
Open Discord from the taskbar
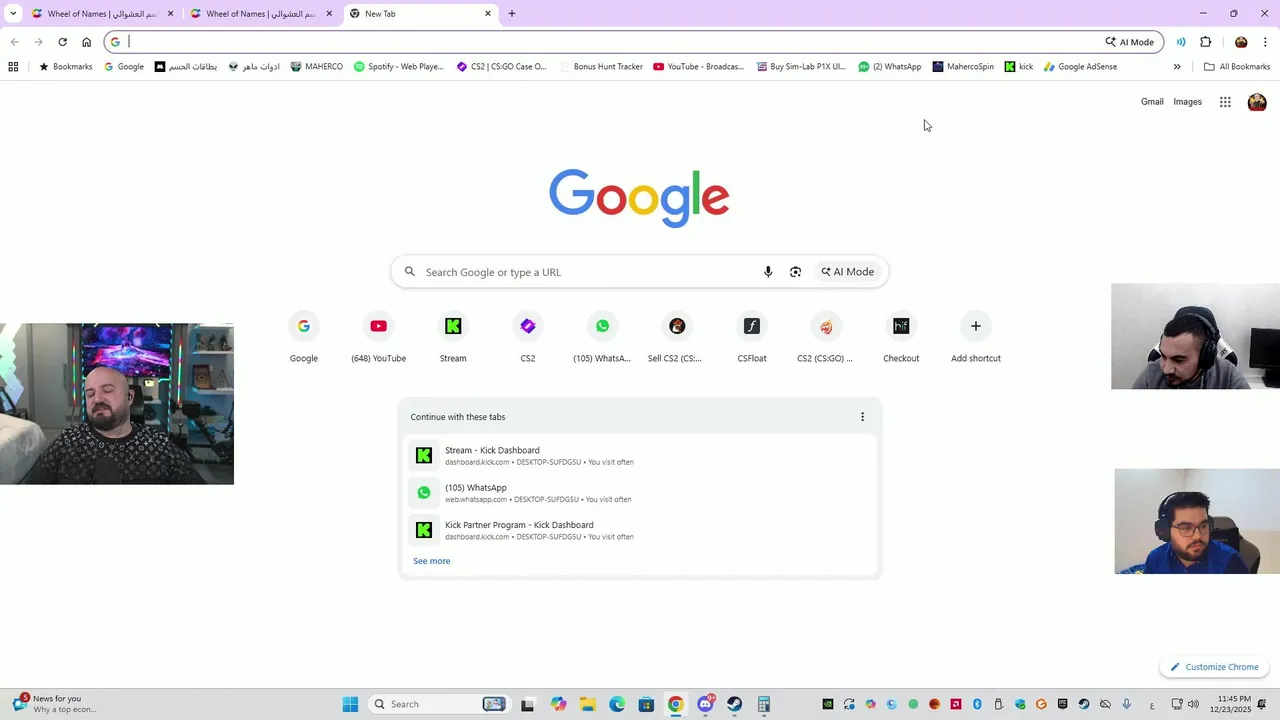(706, 704)
